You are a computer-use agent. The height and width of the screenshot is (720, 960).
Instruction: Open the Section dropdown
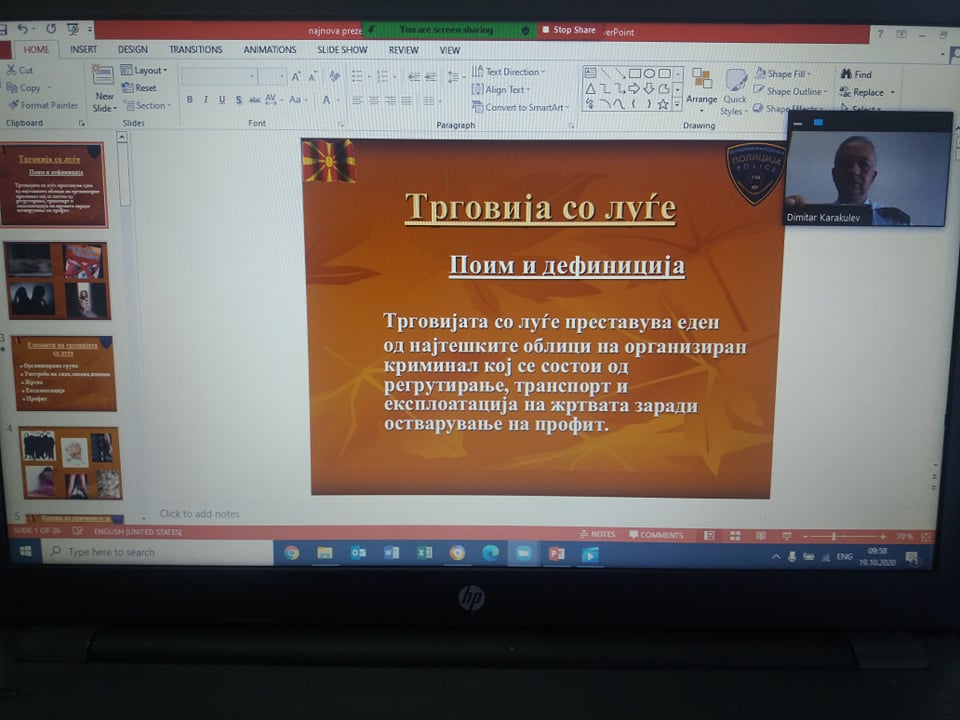pyautogui.click(x=147, y=105)
